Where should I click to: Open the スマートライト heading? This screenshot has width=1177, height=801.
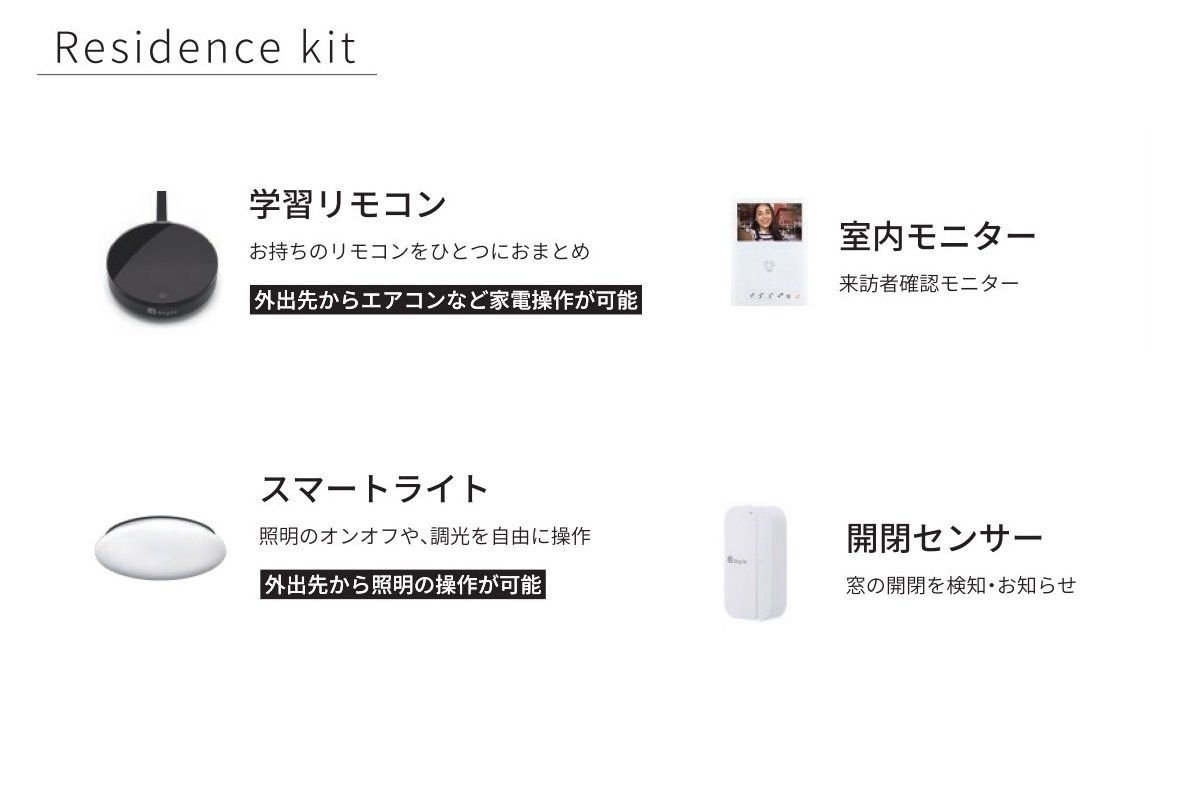tap(374, 489)
